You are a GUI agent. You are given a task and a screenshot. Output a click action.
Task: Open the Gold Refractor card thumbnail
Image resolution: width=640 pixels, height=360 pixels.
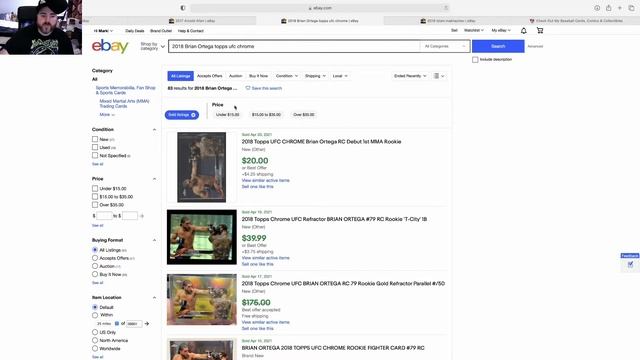[202, 300]
